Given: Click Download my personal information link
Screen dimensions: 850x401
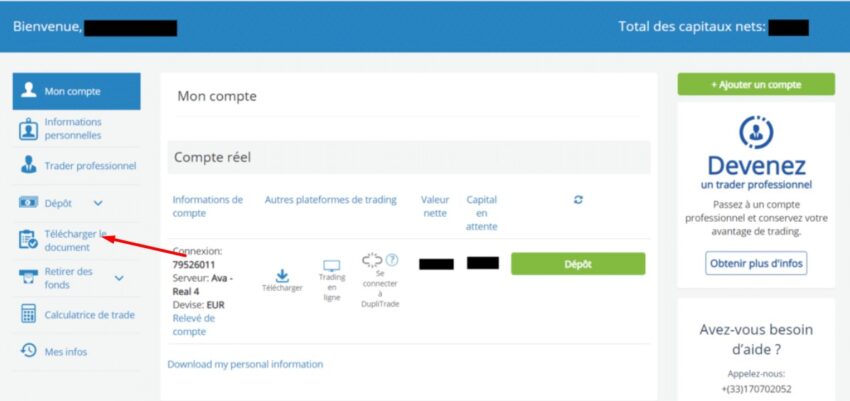Looking at the screenshot, I should pos(245,364).
